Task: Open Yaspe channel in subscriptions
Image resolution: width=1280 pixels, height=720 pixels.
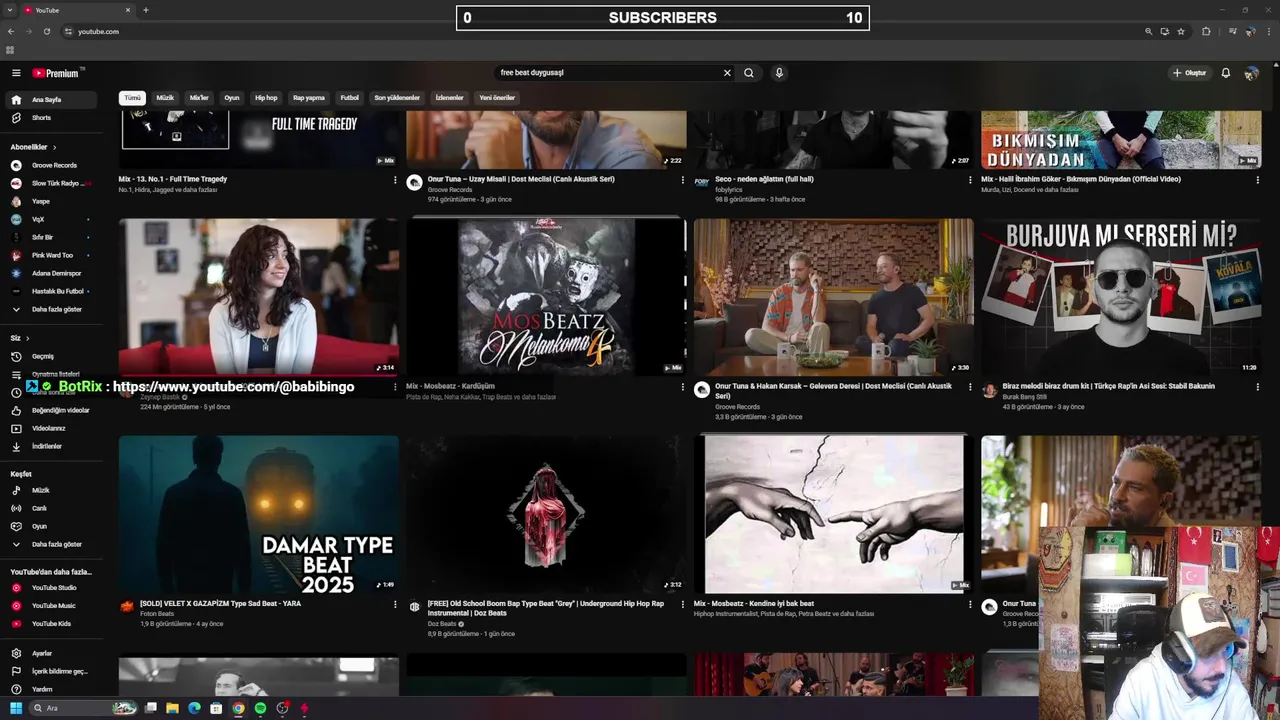Action: [52, 201]
